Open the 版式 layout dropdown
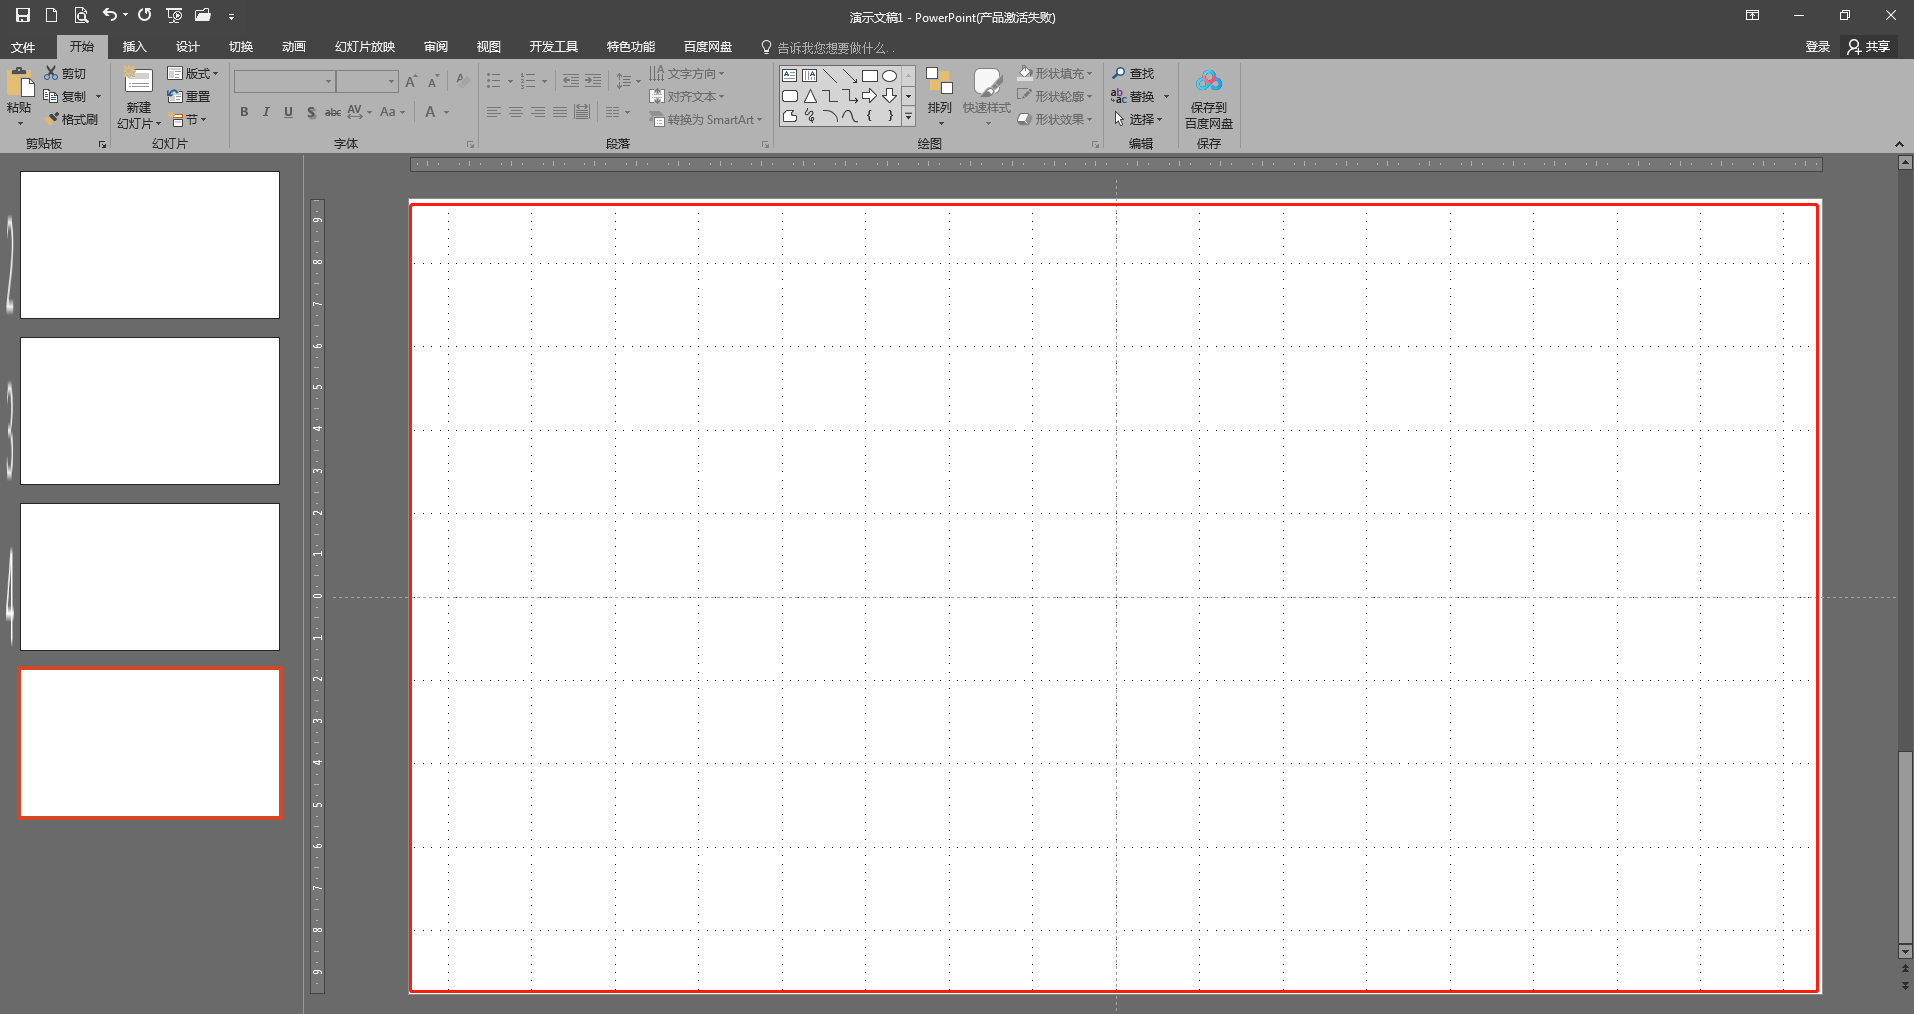Image resolution: width=1914 pixels, height=1014 pixels. [192, 74]
